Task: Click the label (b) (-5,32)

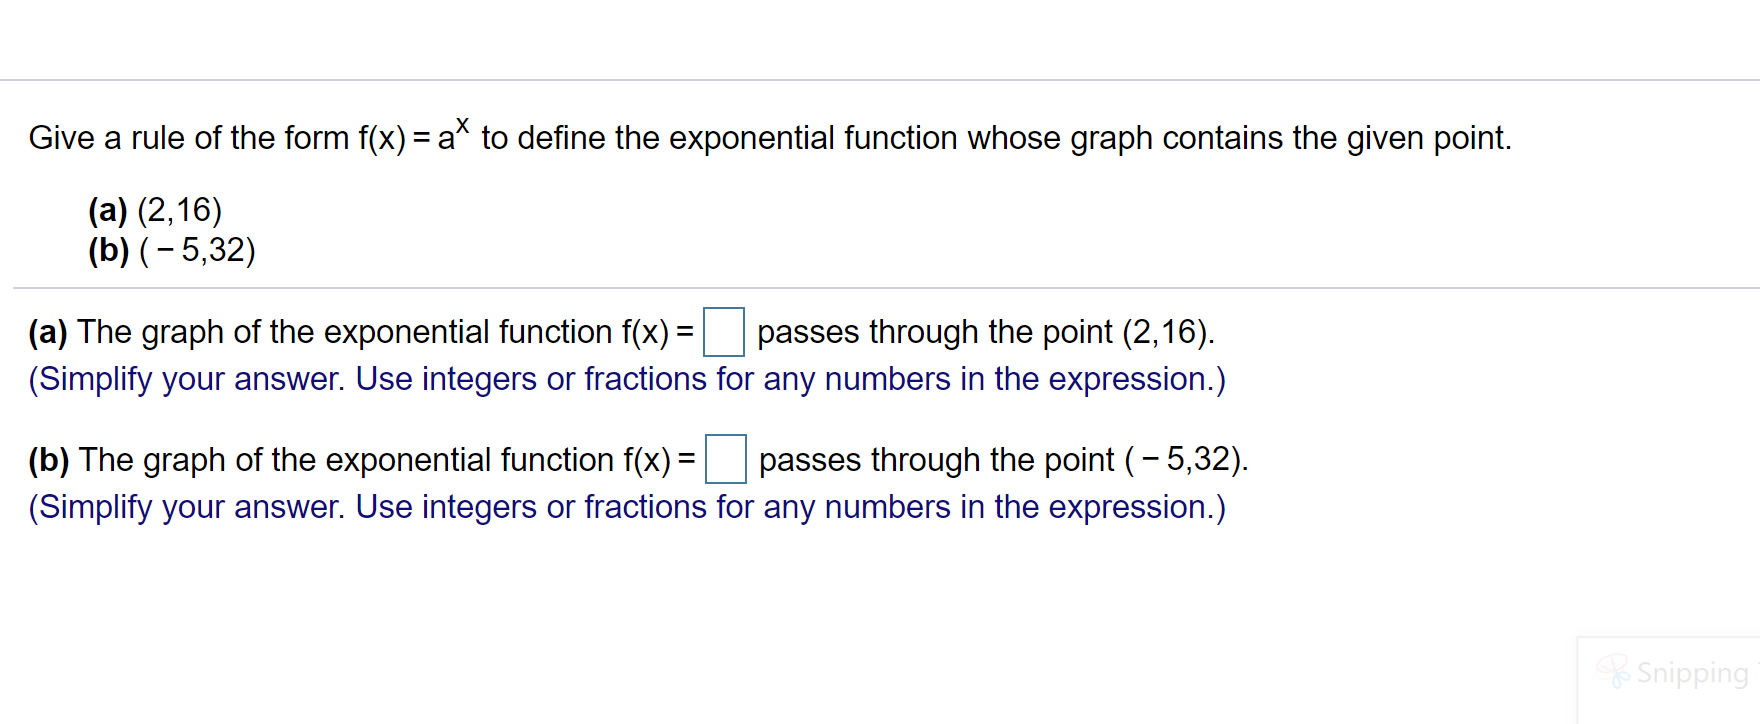Action: click(170, 250)
